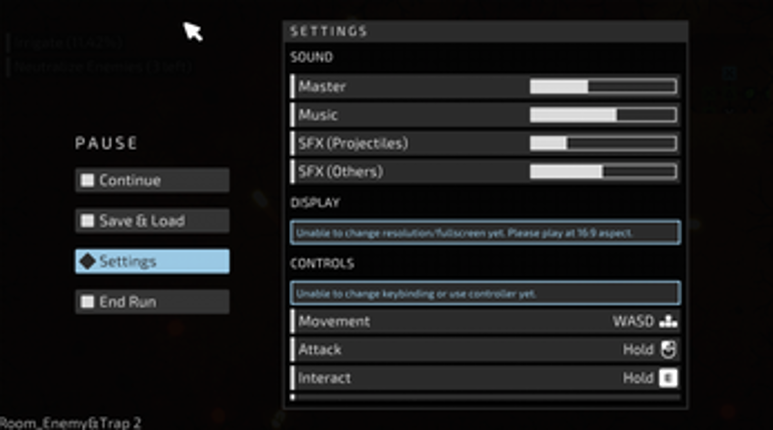Click the End Run button
773x430 pixels.
click(x=152, y=302)
